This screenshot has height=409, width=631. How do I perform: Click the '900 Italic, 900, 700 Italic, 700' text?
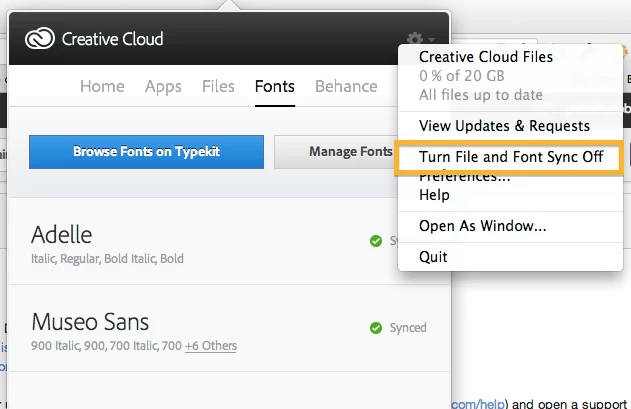tap(106, 346)
